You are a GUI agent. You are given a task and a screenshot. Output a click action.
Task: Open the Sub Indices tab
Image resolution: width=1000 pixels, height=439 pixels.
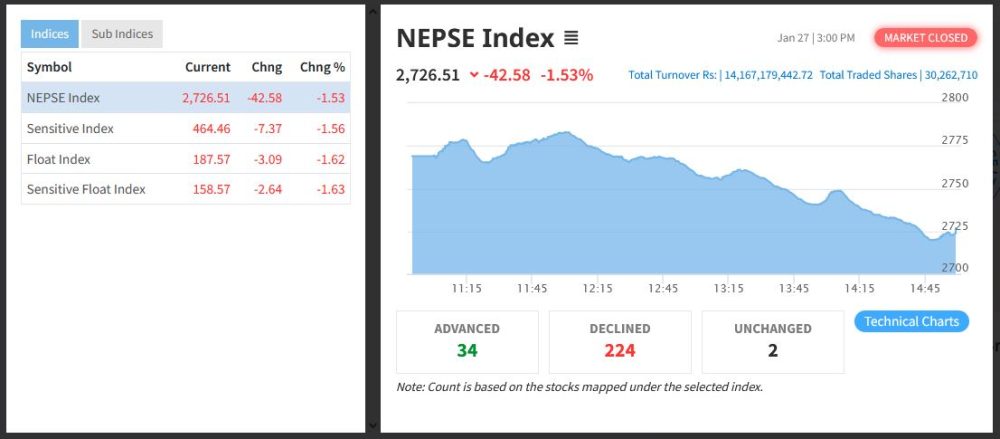[x=122, y=34]
